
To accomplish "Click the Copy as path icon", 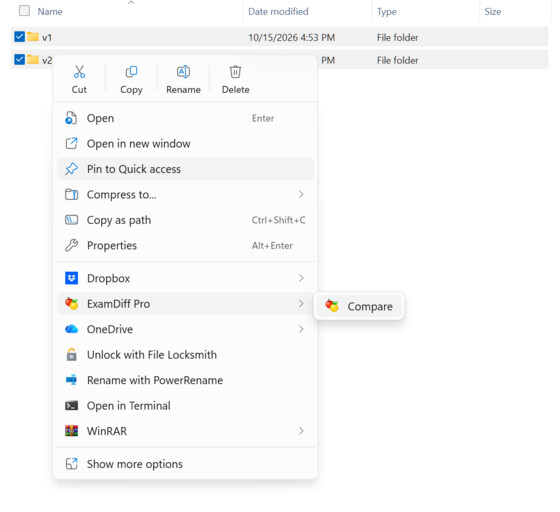I will click(x=71, y=220).
